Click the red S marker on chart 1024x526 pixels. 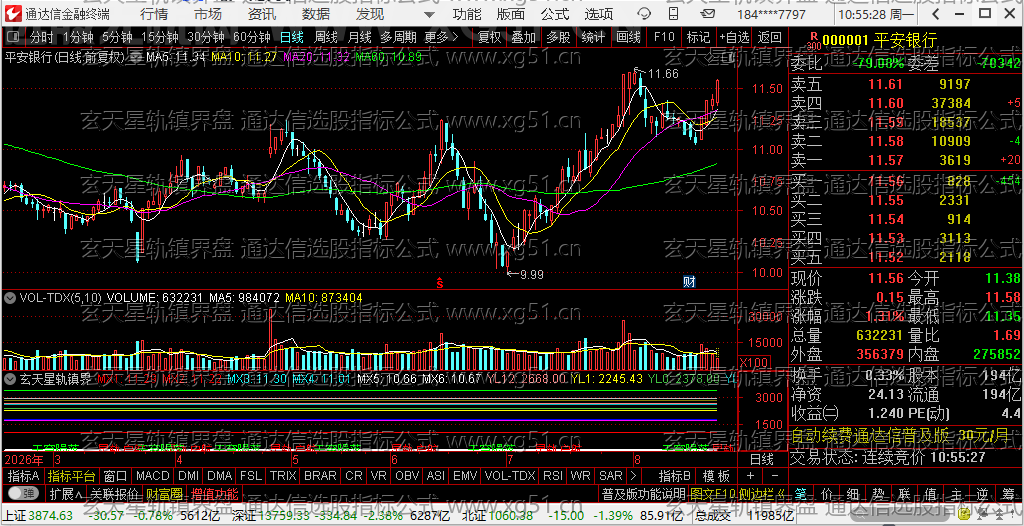[440, 282]
